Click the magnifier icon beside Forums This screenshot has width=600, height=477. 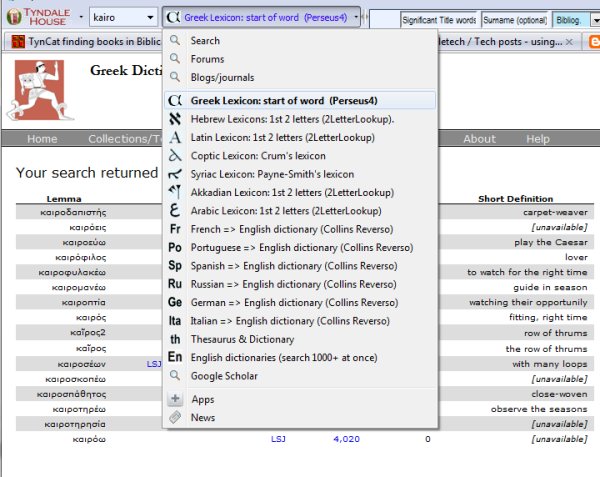pos(175,59)
